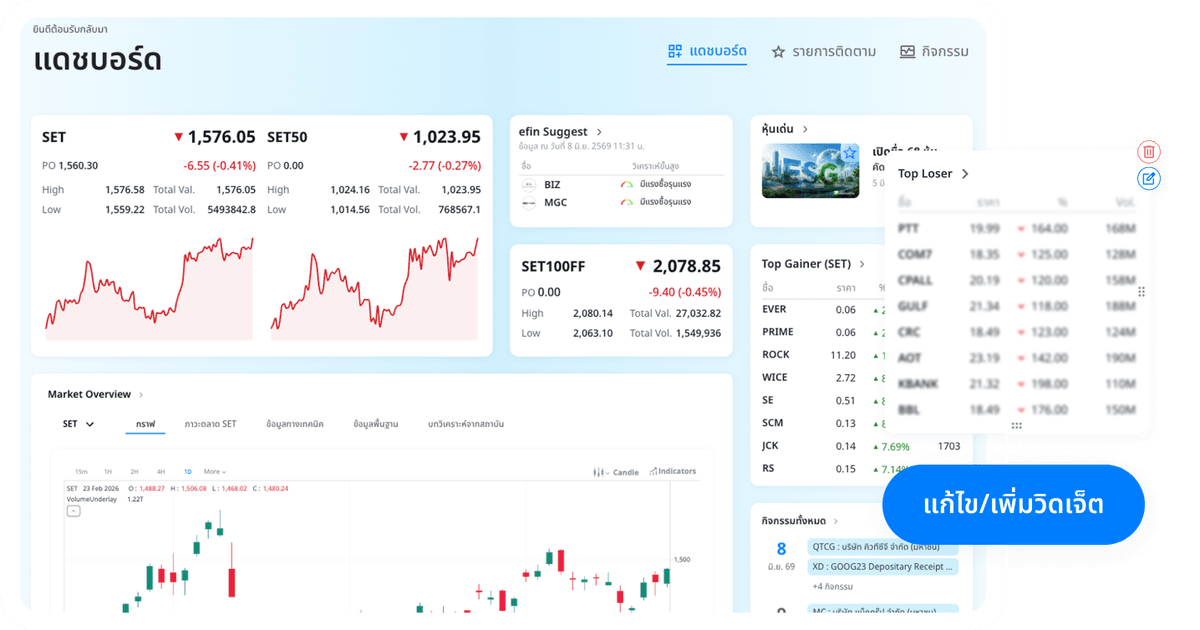1200x630 pixels.
Task: Click the star icon on ESG thumbnail
Action: 849,153
